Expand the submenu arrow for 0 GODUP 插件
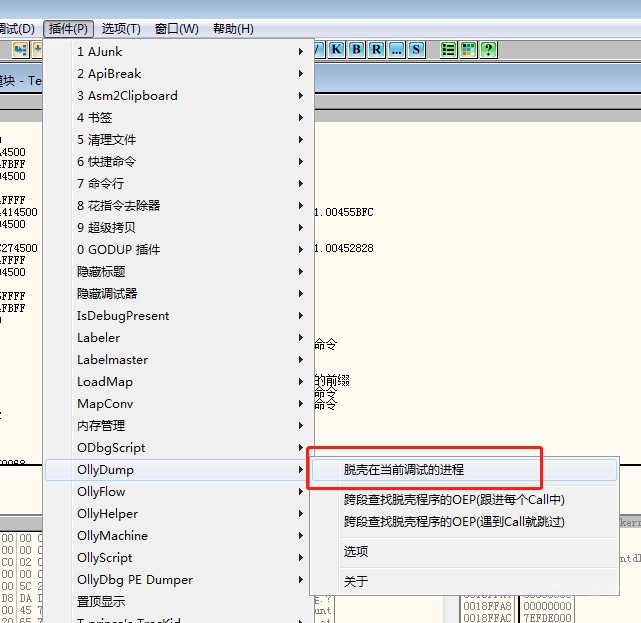The height and width of the screenshot is (623, 641). click(301, 250)
